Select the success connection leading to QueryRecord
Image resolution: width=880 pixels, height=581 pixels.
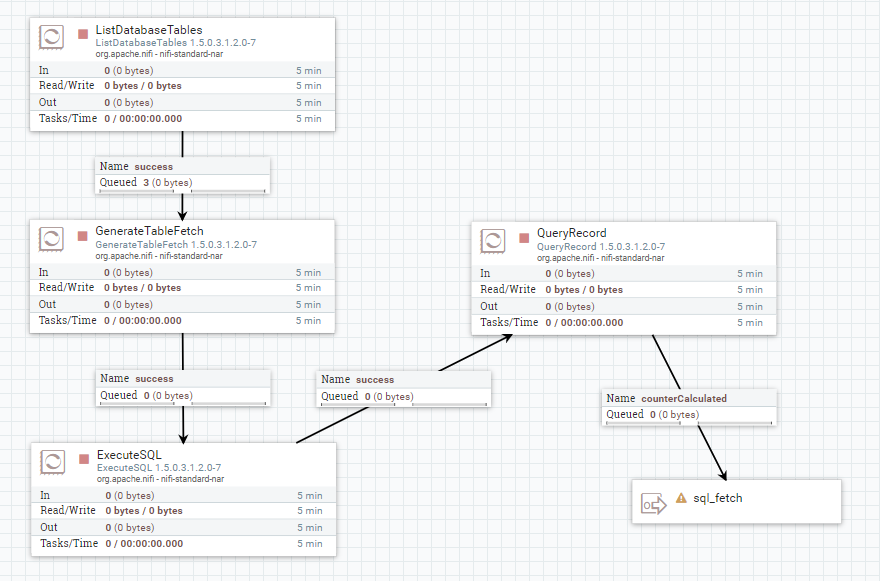click(x=404, y=388)
